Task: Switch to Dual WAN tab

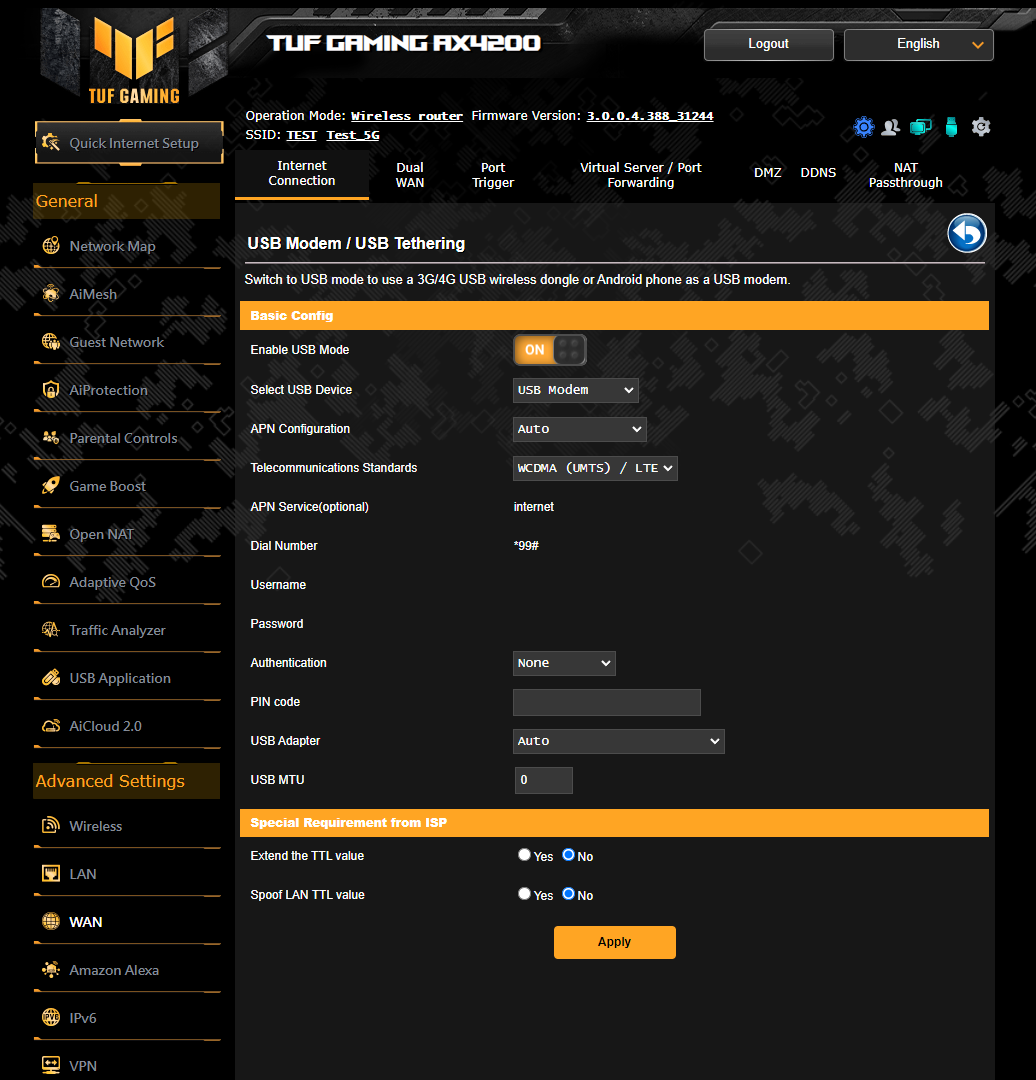Action: coord(410,175)
